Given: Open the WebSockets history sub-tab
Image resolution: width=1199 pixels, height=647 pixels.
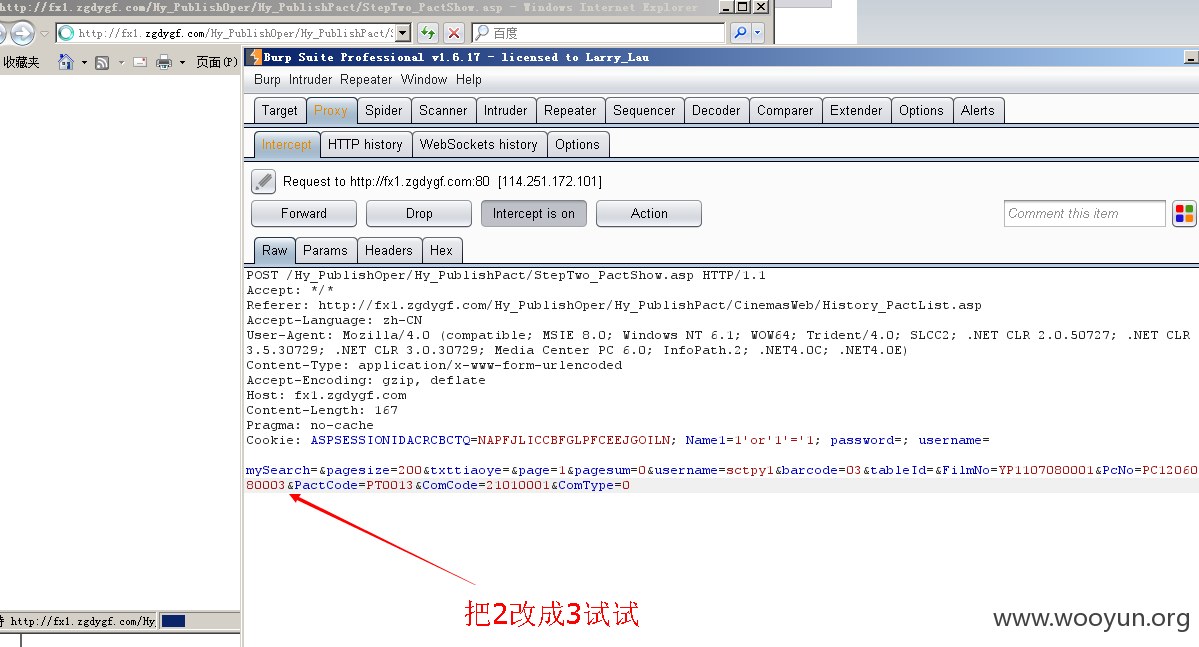Looking at the screenshot, I should click(x=479, y=145).
